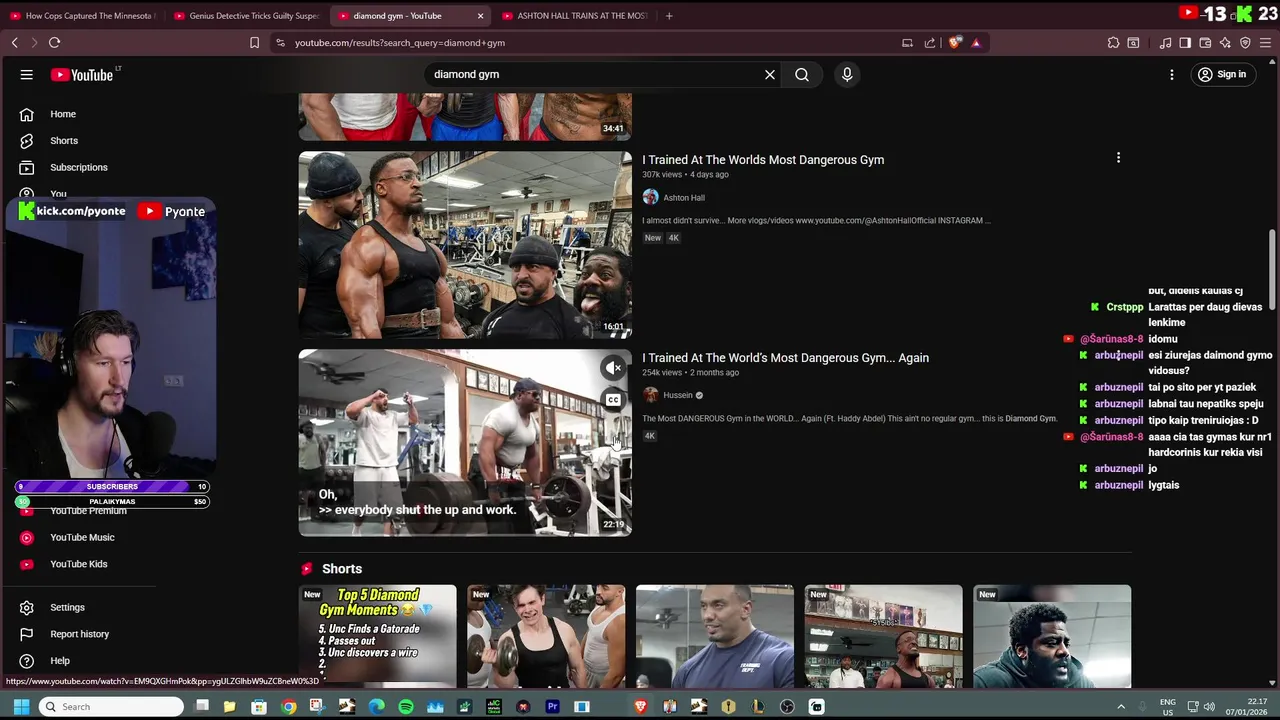Open Spotify from the taskbar
Image resolution: width=1280 pixels, height=720 pixels.
pos(406,707)
